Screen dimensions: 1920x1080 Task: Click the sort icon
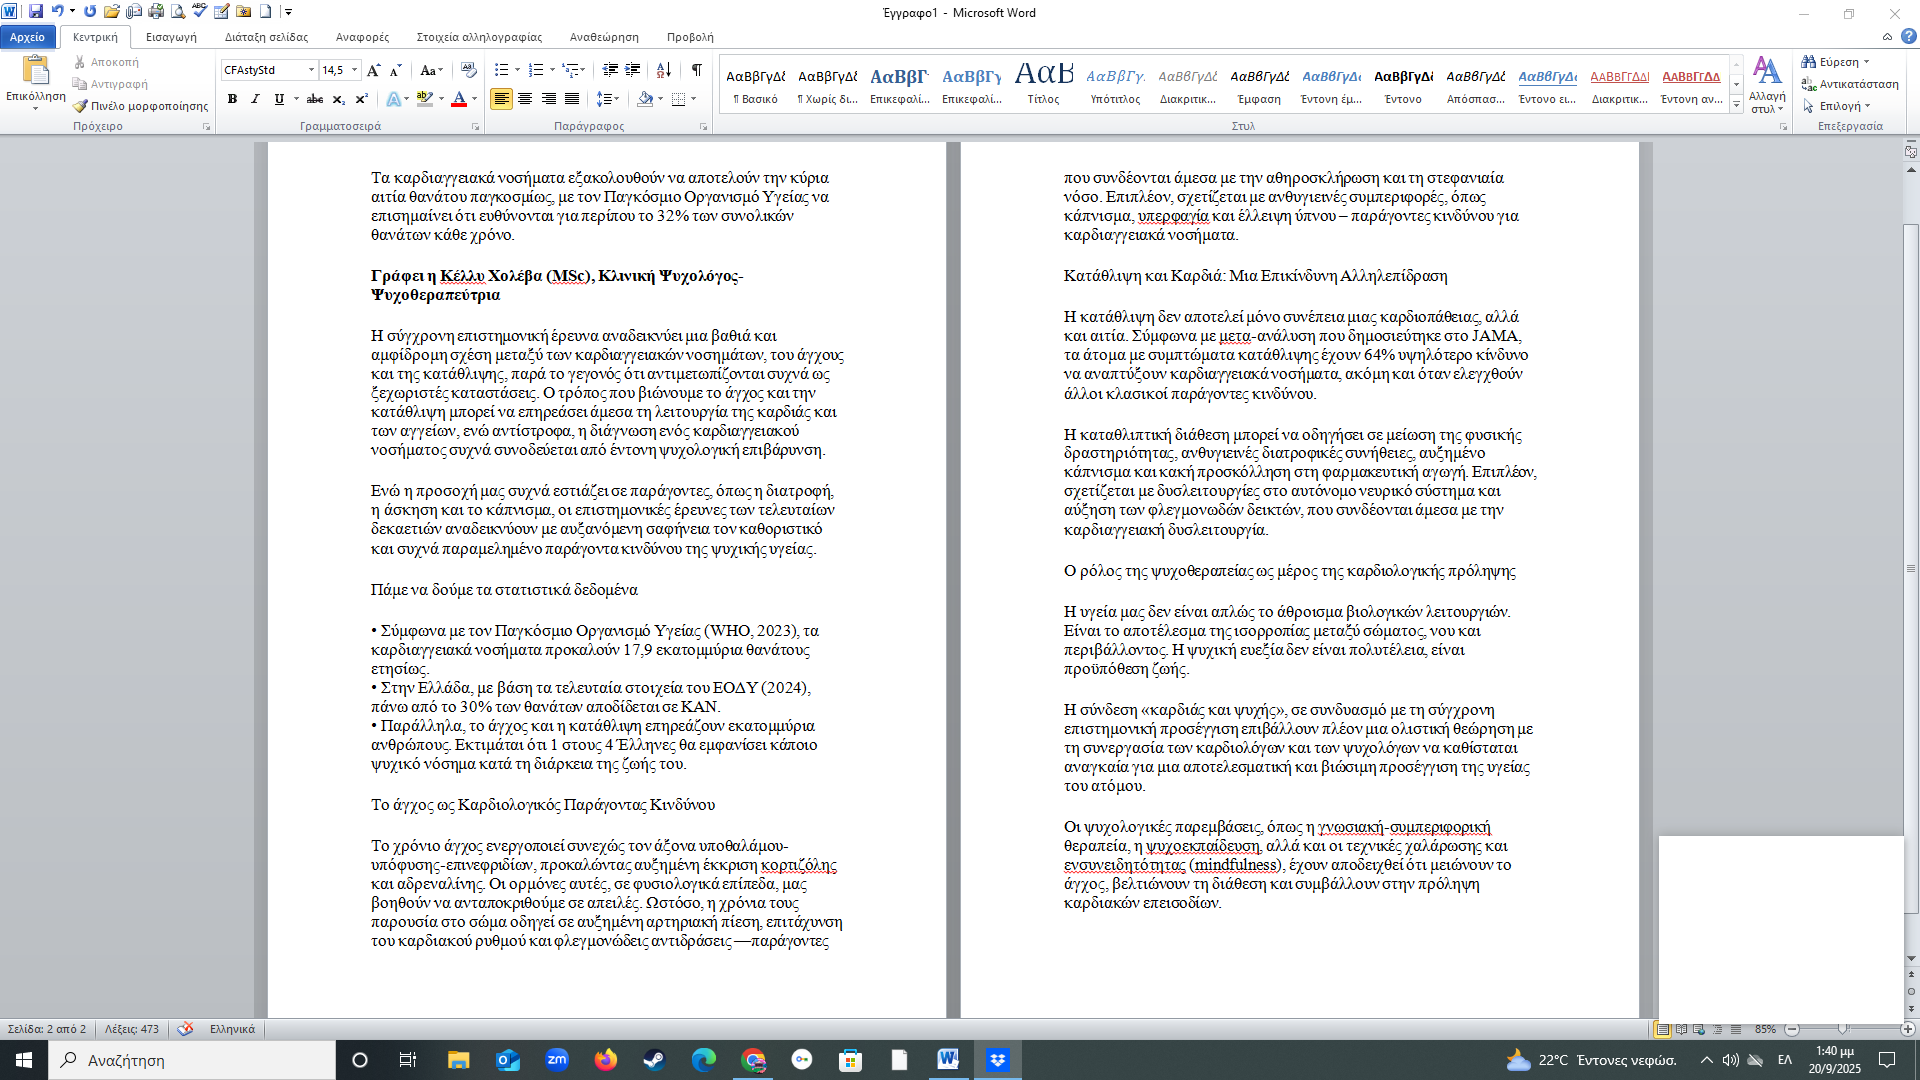tap(663, 70)
